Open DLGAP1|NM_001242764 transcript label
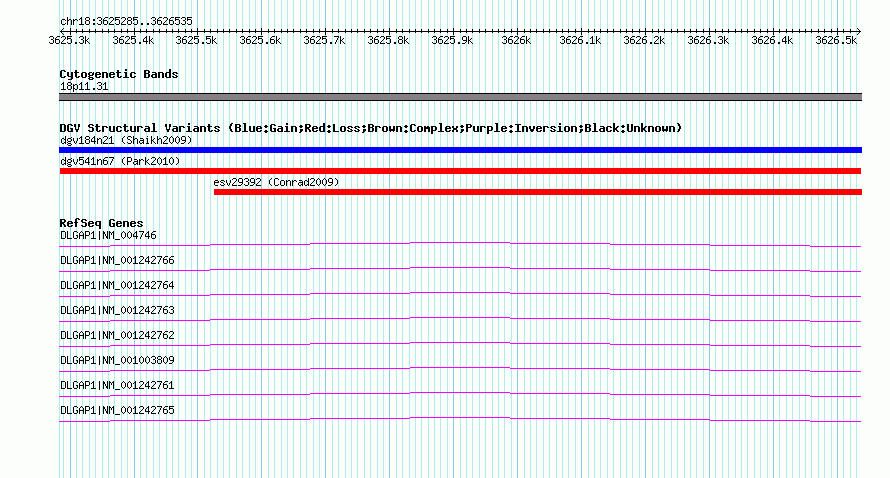Image resolution: width=890 pixels, height=478 pixels. (x=117, y=285)
